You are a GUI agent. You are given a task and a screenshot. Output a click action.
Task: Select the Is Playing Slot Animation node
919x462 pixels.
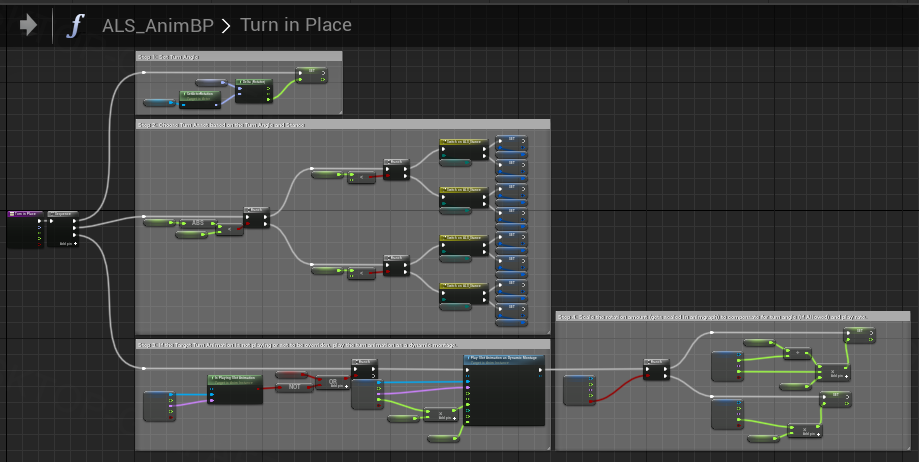[235, 380]
